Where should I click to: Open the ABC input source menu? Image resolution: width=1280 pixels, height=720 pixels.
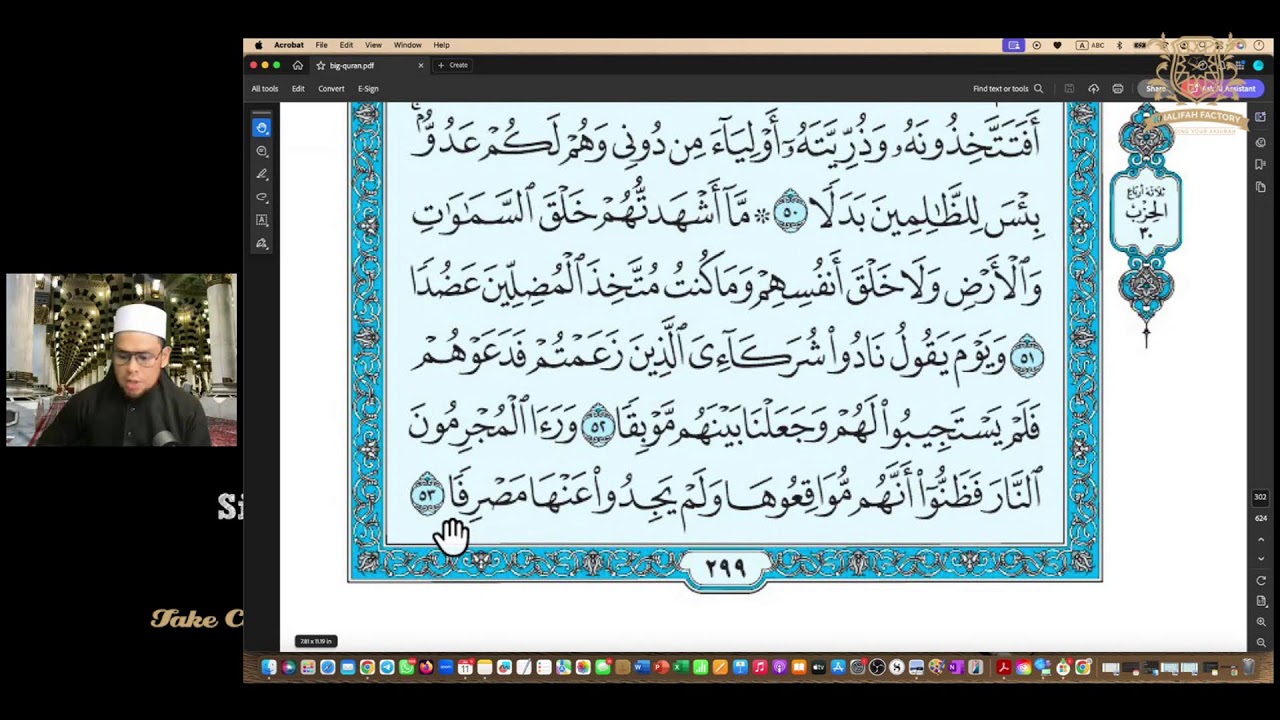click(1090, 45)
